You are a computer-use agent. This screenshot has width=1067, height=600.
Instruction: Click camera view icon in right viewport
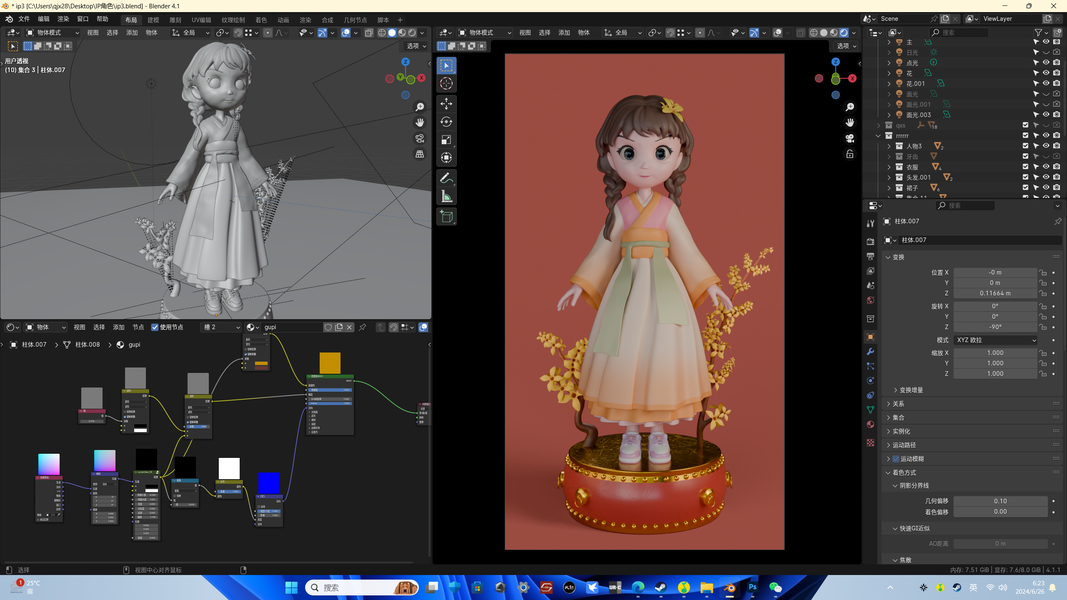(850, 138)
